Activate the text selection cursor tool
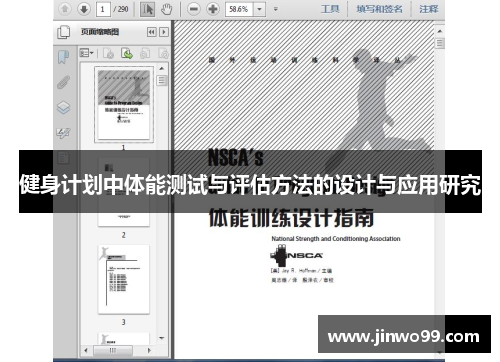The height and width of the screenshot is (362, 500). 147,9
